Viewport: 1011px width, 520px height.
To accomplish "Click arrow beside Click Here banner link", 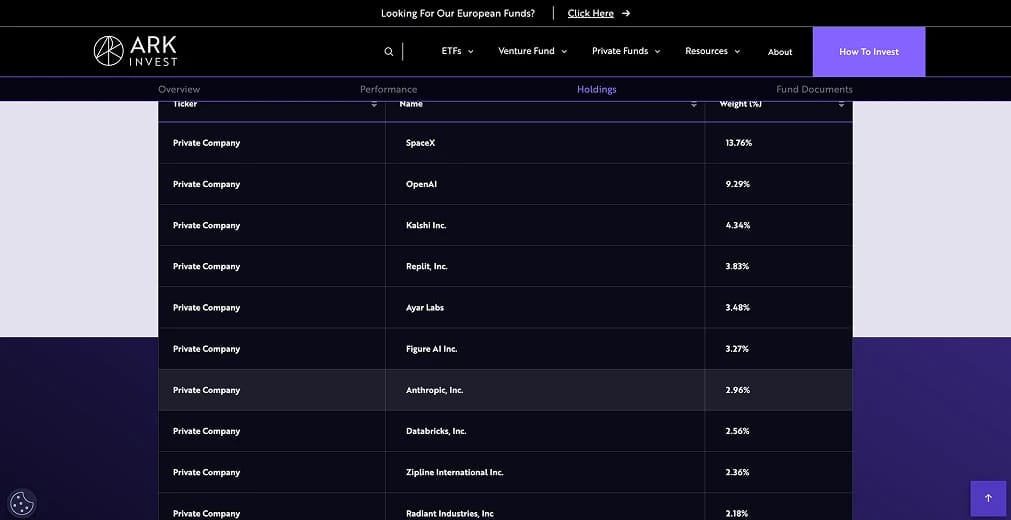I will 625,13.
